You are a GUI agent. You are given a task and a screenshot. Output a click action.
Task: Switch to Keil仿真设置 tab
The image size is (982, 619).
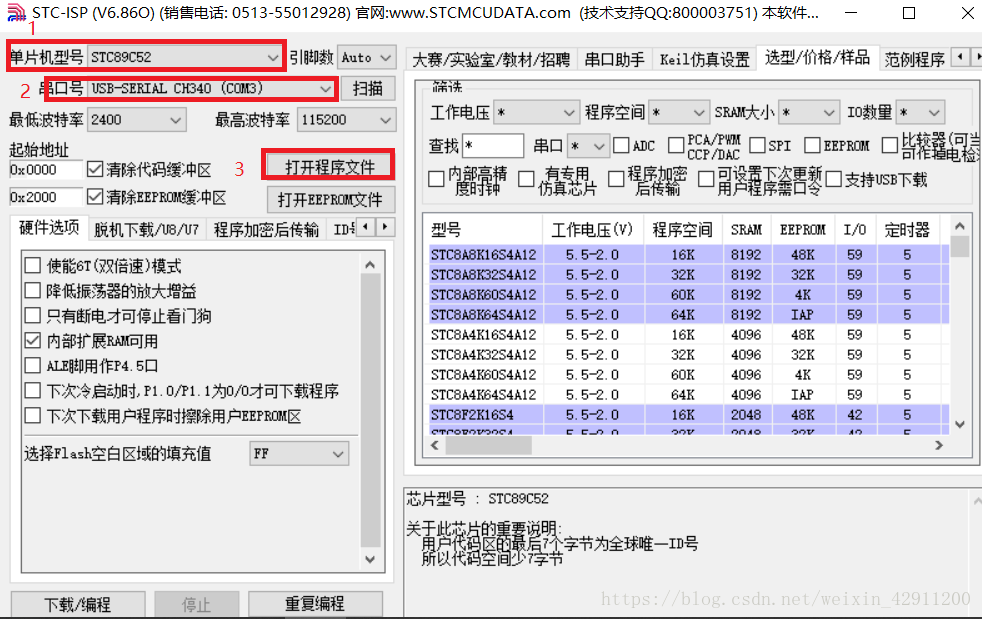click(x=705, y=60)
